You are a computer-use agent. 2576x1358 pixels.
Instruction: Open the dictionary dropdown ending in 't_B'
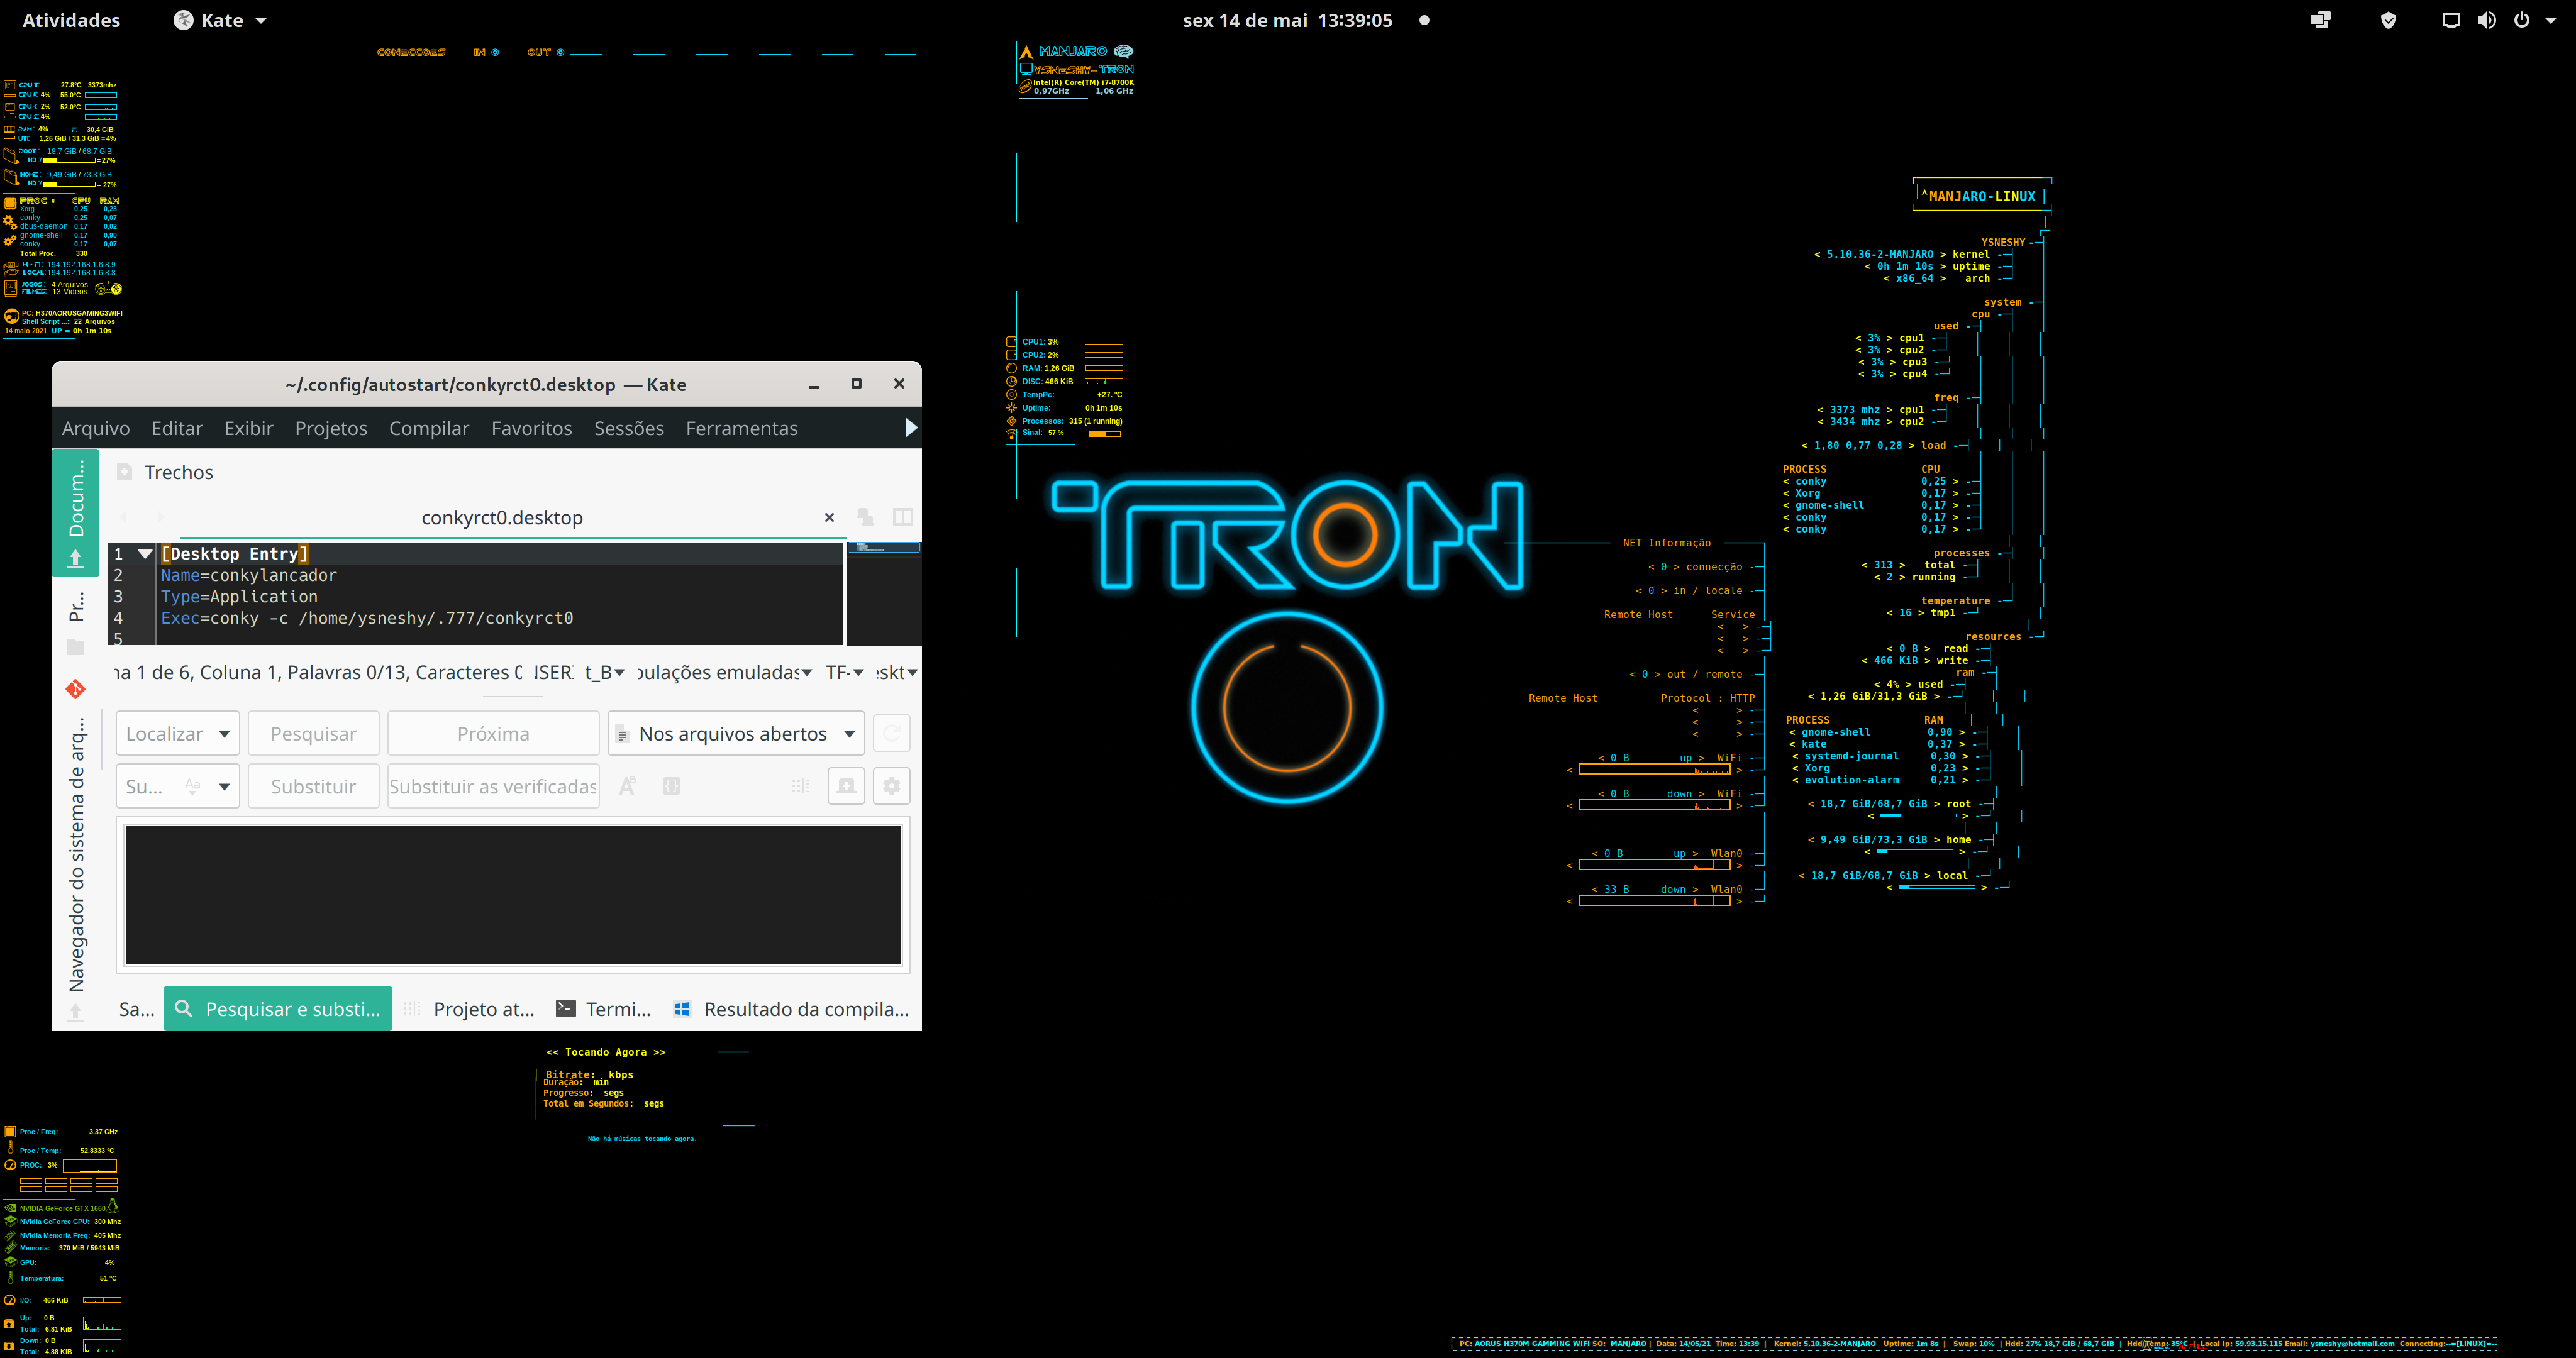[x=605, y=672]
